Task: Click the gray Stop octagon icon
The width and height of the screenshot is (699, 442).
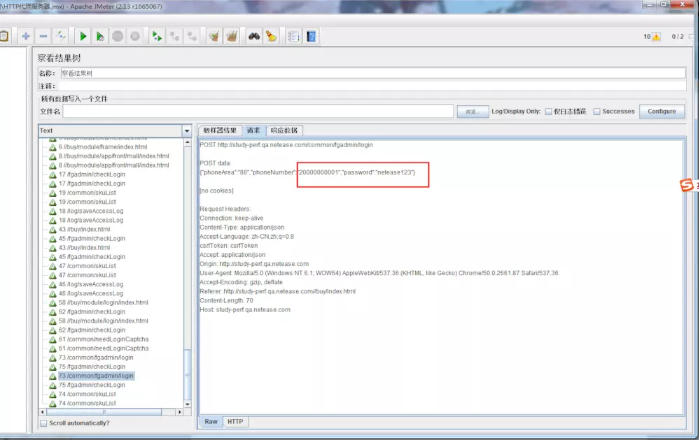Action: [118, 36]
